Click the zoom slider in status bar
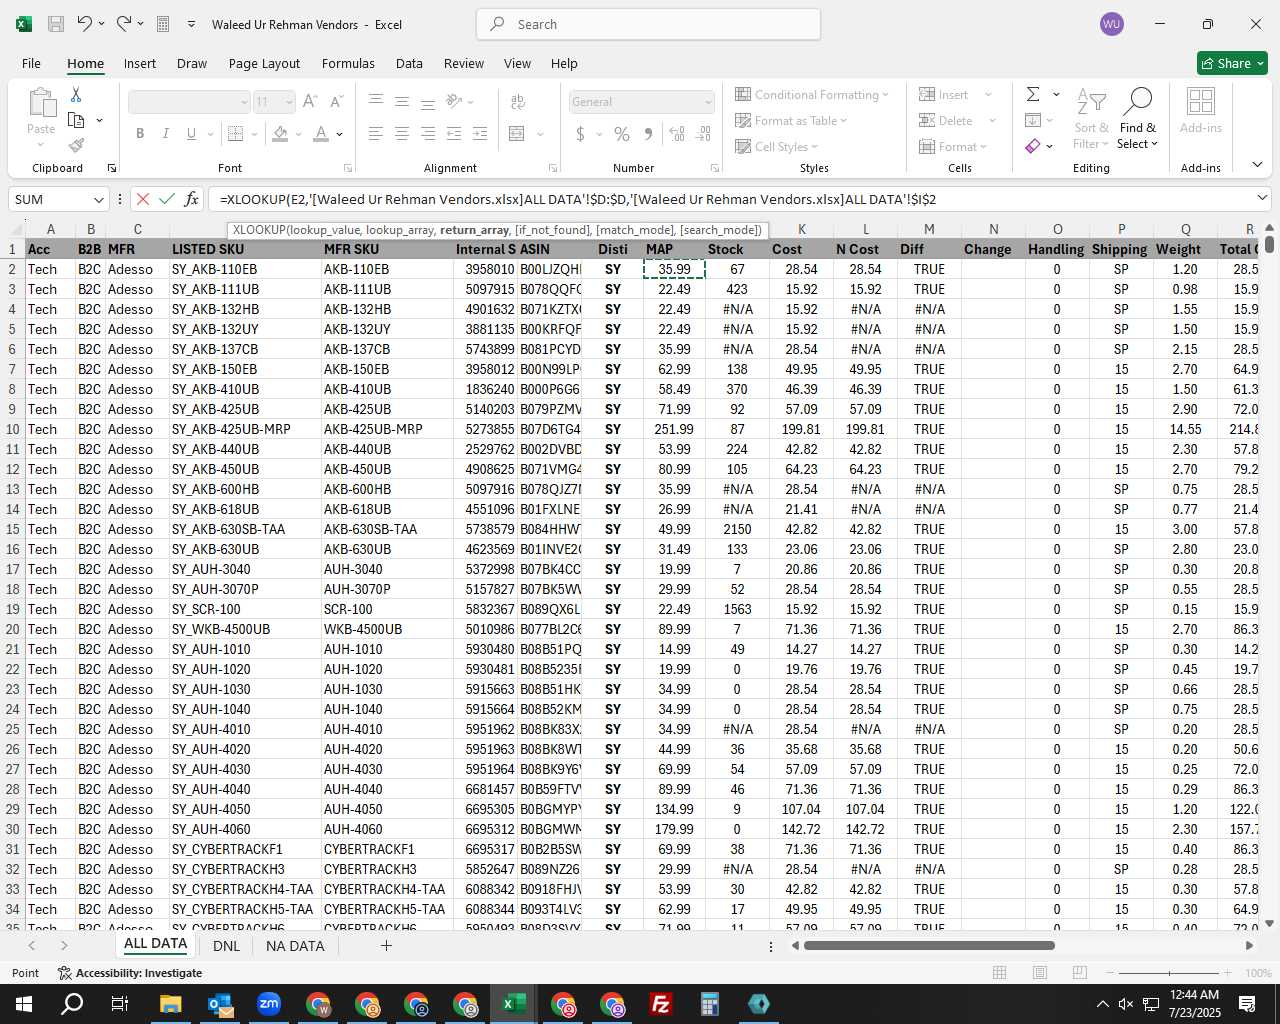1280x1024 pixels. pos(1170,973)
